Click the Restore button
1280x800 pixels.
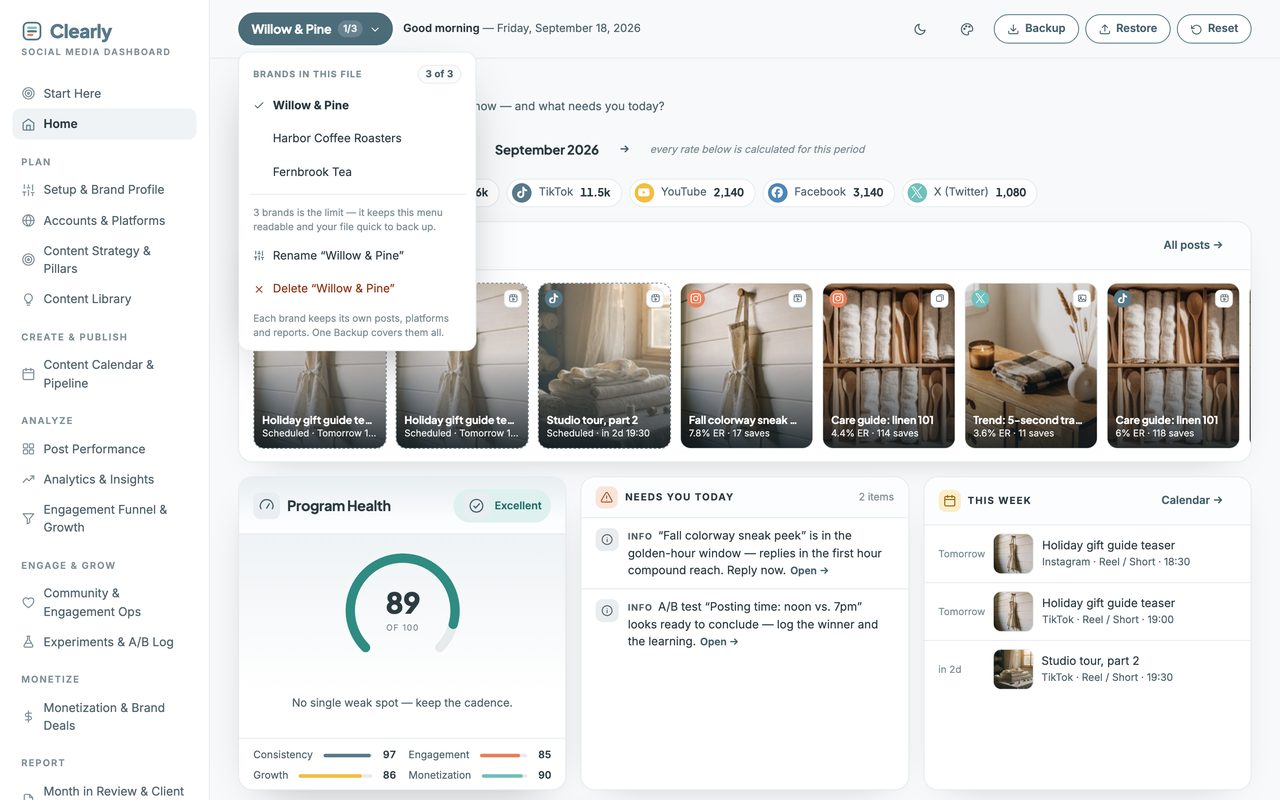1127,29
